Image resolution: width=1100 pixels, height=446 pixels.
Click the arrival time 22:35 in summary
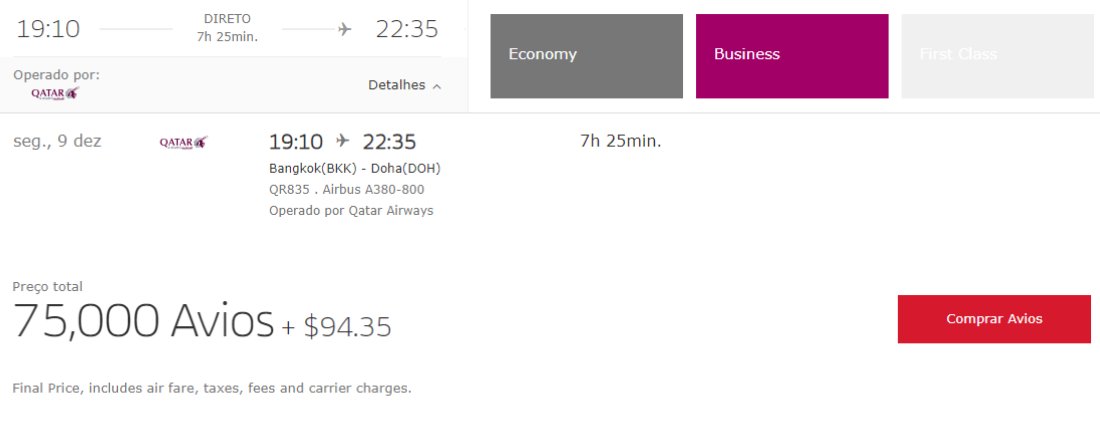[407, 29]
